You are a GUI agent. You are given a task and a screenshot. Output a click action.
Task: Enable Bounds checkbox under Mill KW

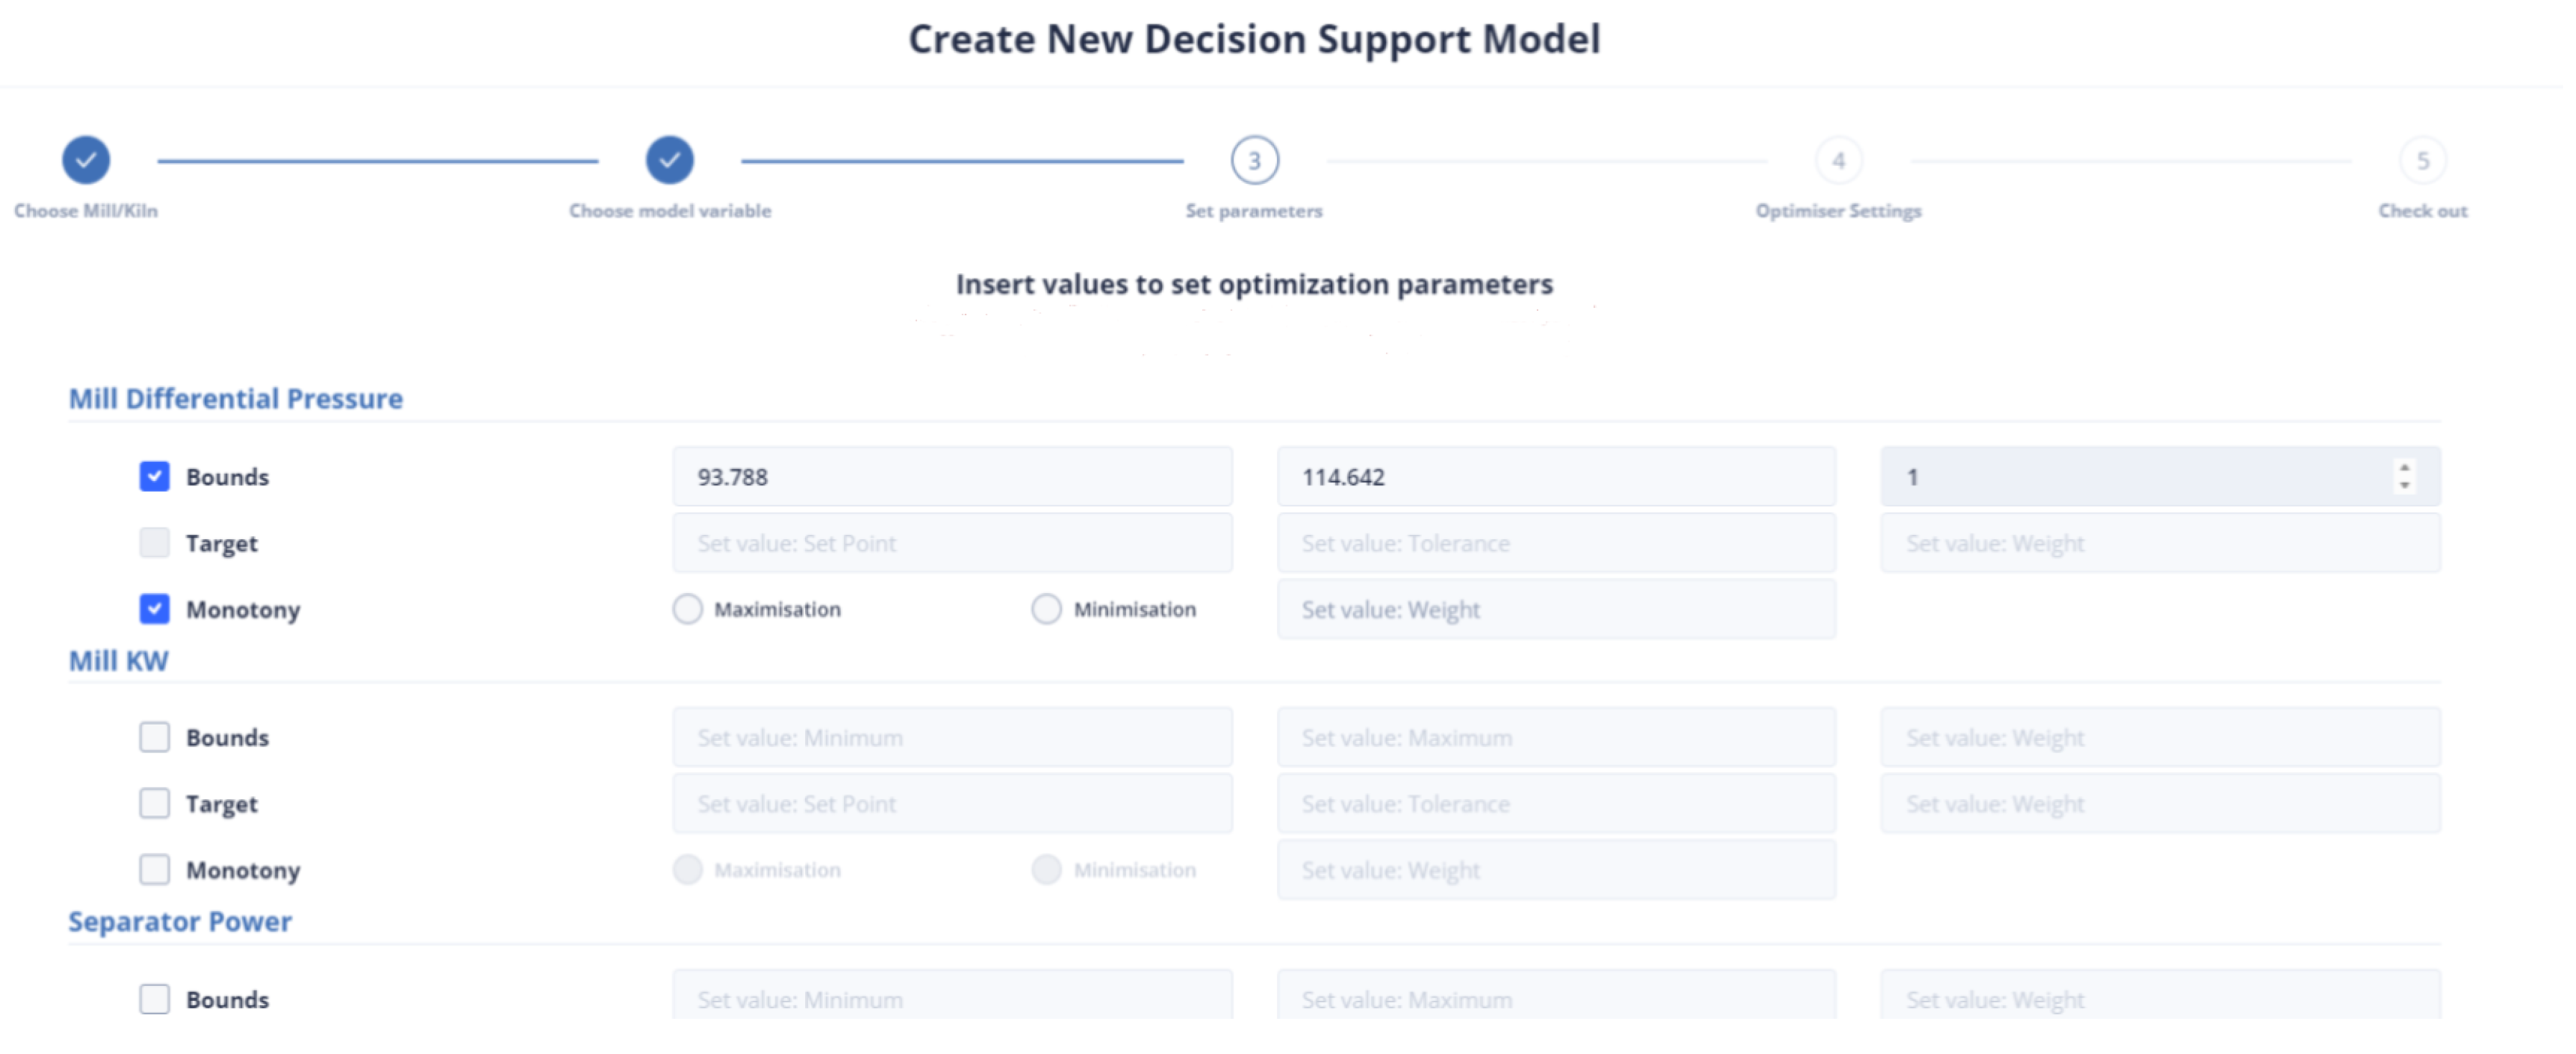(154, 737)
